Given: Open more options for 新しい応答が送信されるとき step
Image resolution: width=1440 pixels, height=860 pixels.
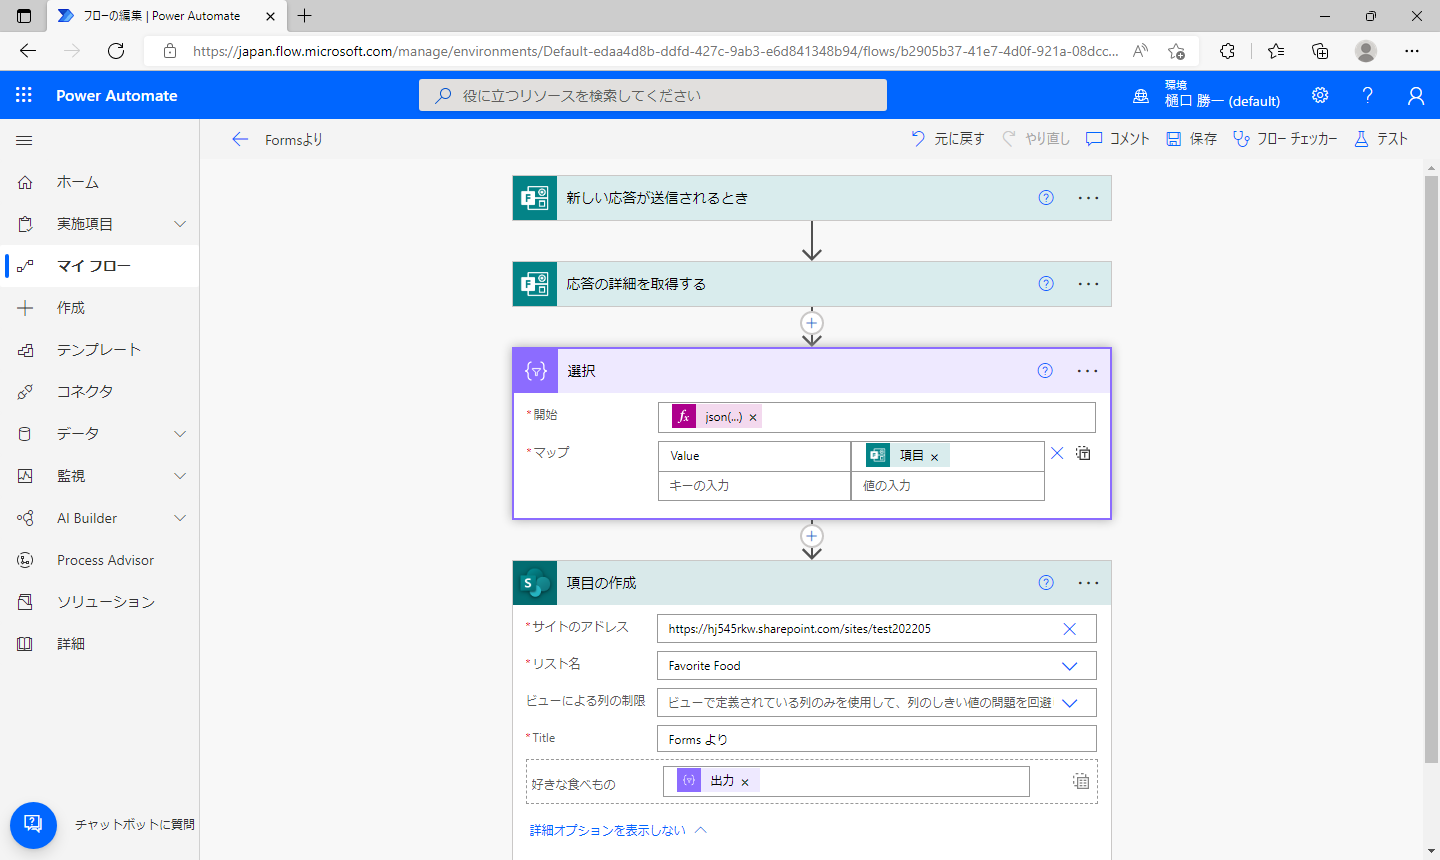Looking at the screenshot, I should (x=1088, y=198).
